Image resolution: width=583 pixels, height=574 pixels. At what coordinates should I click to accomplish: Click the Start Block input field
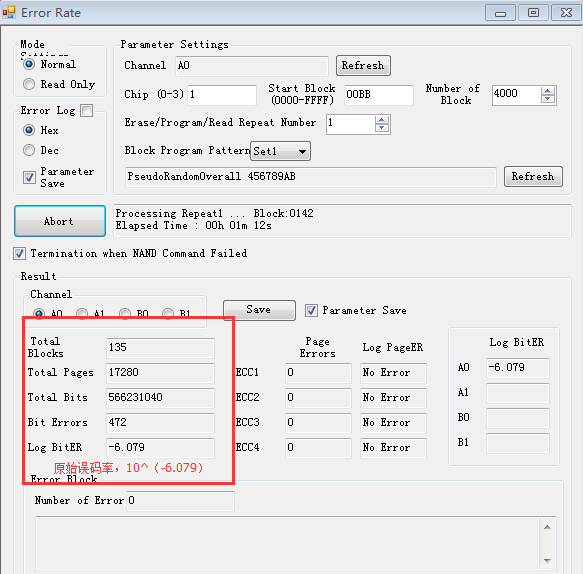point(379,94)
